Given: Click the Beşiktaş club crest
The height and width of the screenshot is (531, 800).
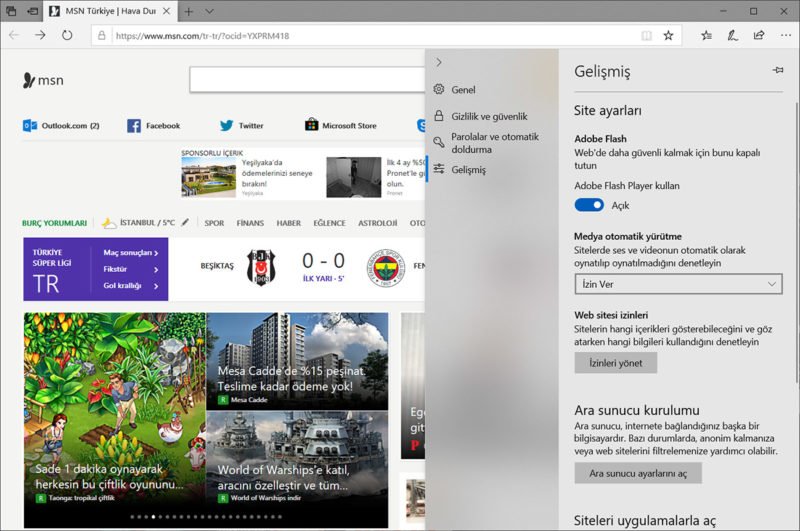Looking at the screenshot, I should [x=261, y=267].
